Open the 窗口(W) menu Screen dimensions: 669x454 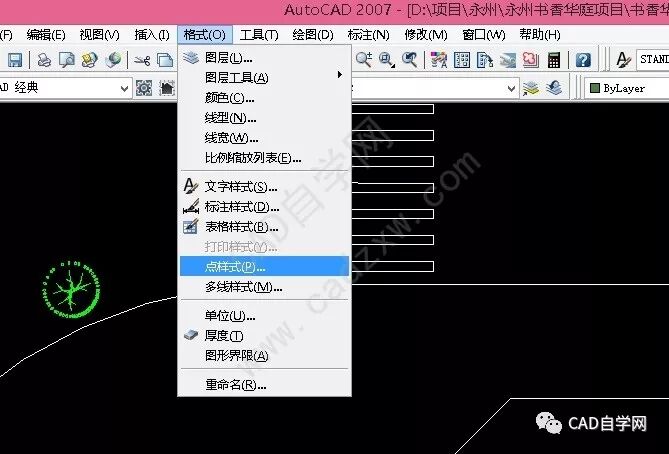[483, 35]
